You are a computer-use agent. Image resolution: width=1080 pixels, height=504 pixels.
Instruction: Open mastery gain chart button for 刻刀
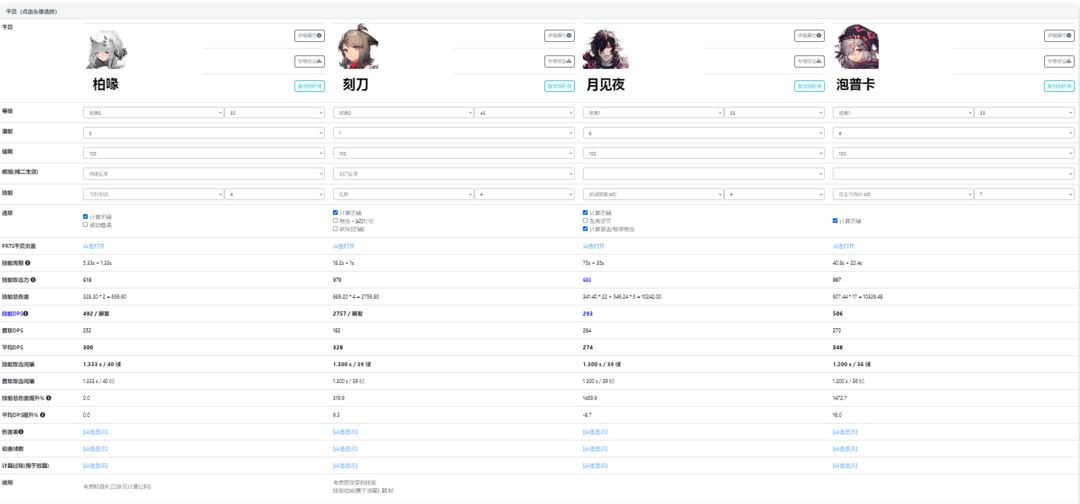point(559,61)
